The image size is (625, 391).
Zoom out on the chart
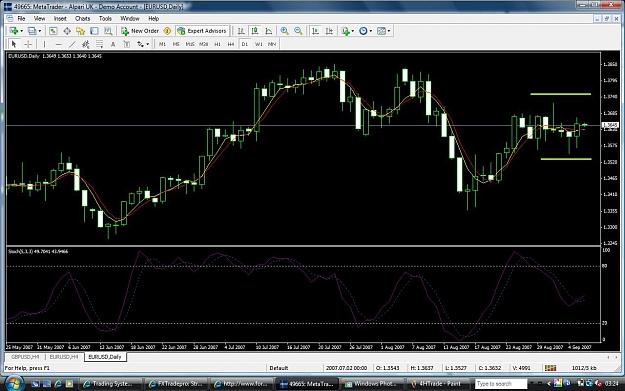(298, 31)
